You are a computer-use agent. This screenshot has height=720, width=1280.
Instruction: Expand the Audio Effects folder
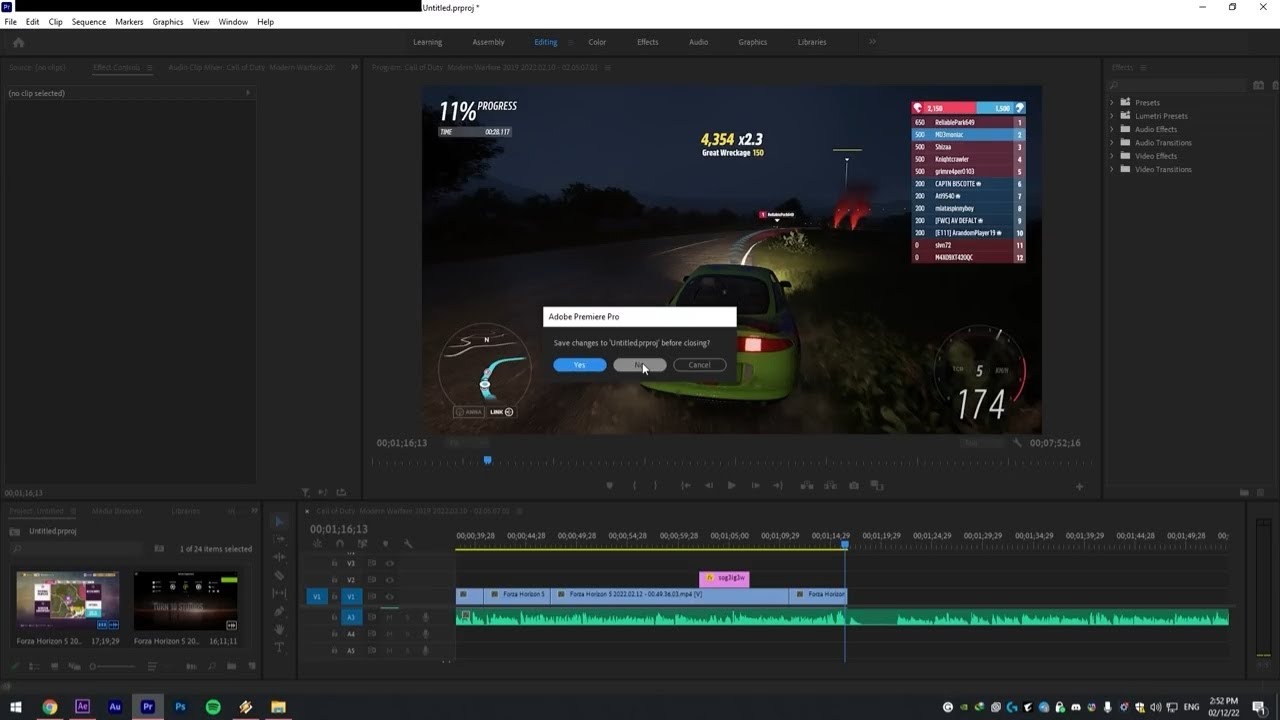[1112, 129]
